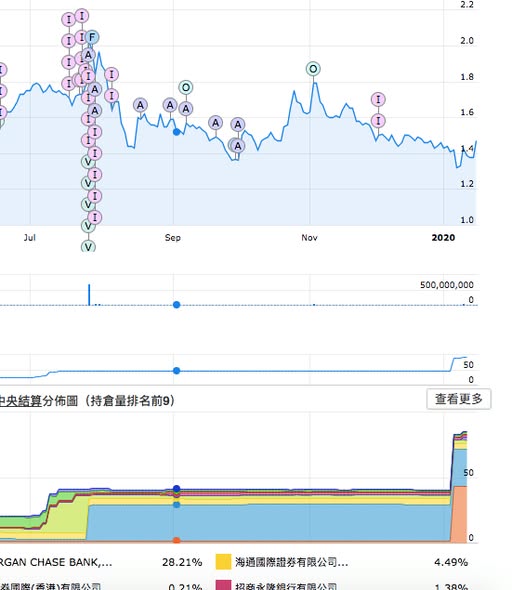Select the dark blue dot atop the stacked chart
Image resolution: width=512 pixels, height=590 pixels.
(176, 488)
